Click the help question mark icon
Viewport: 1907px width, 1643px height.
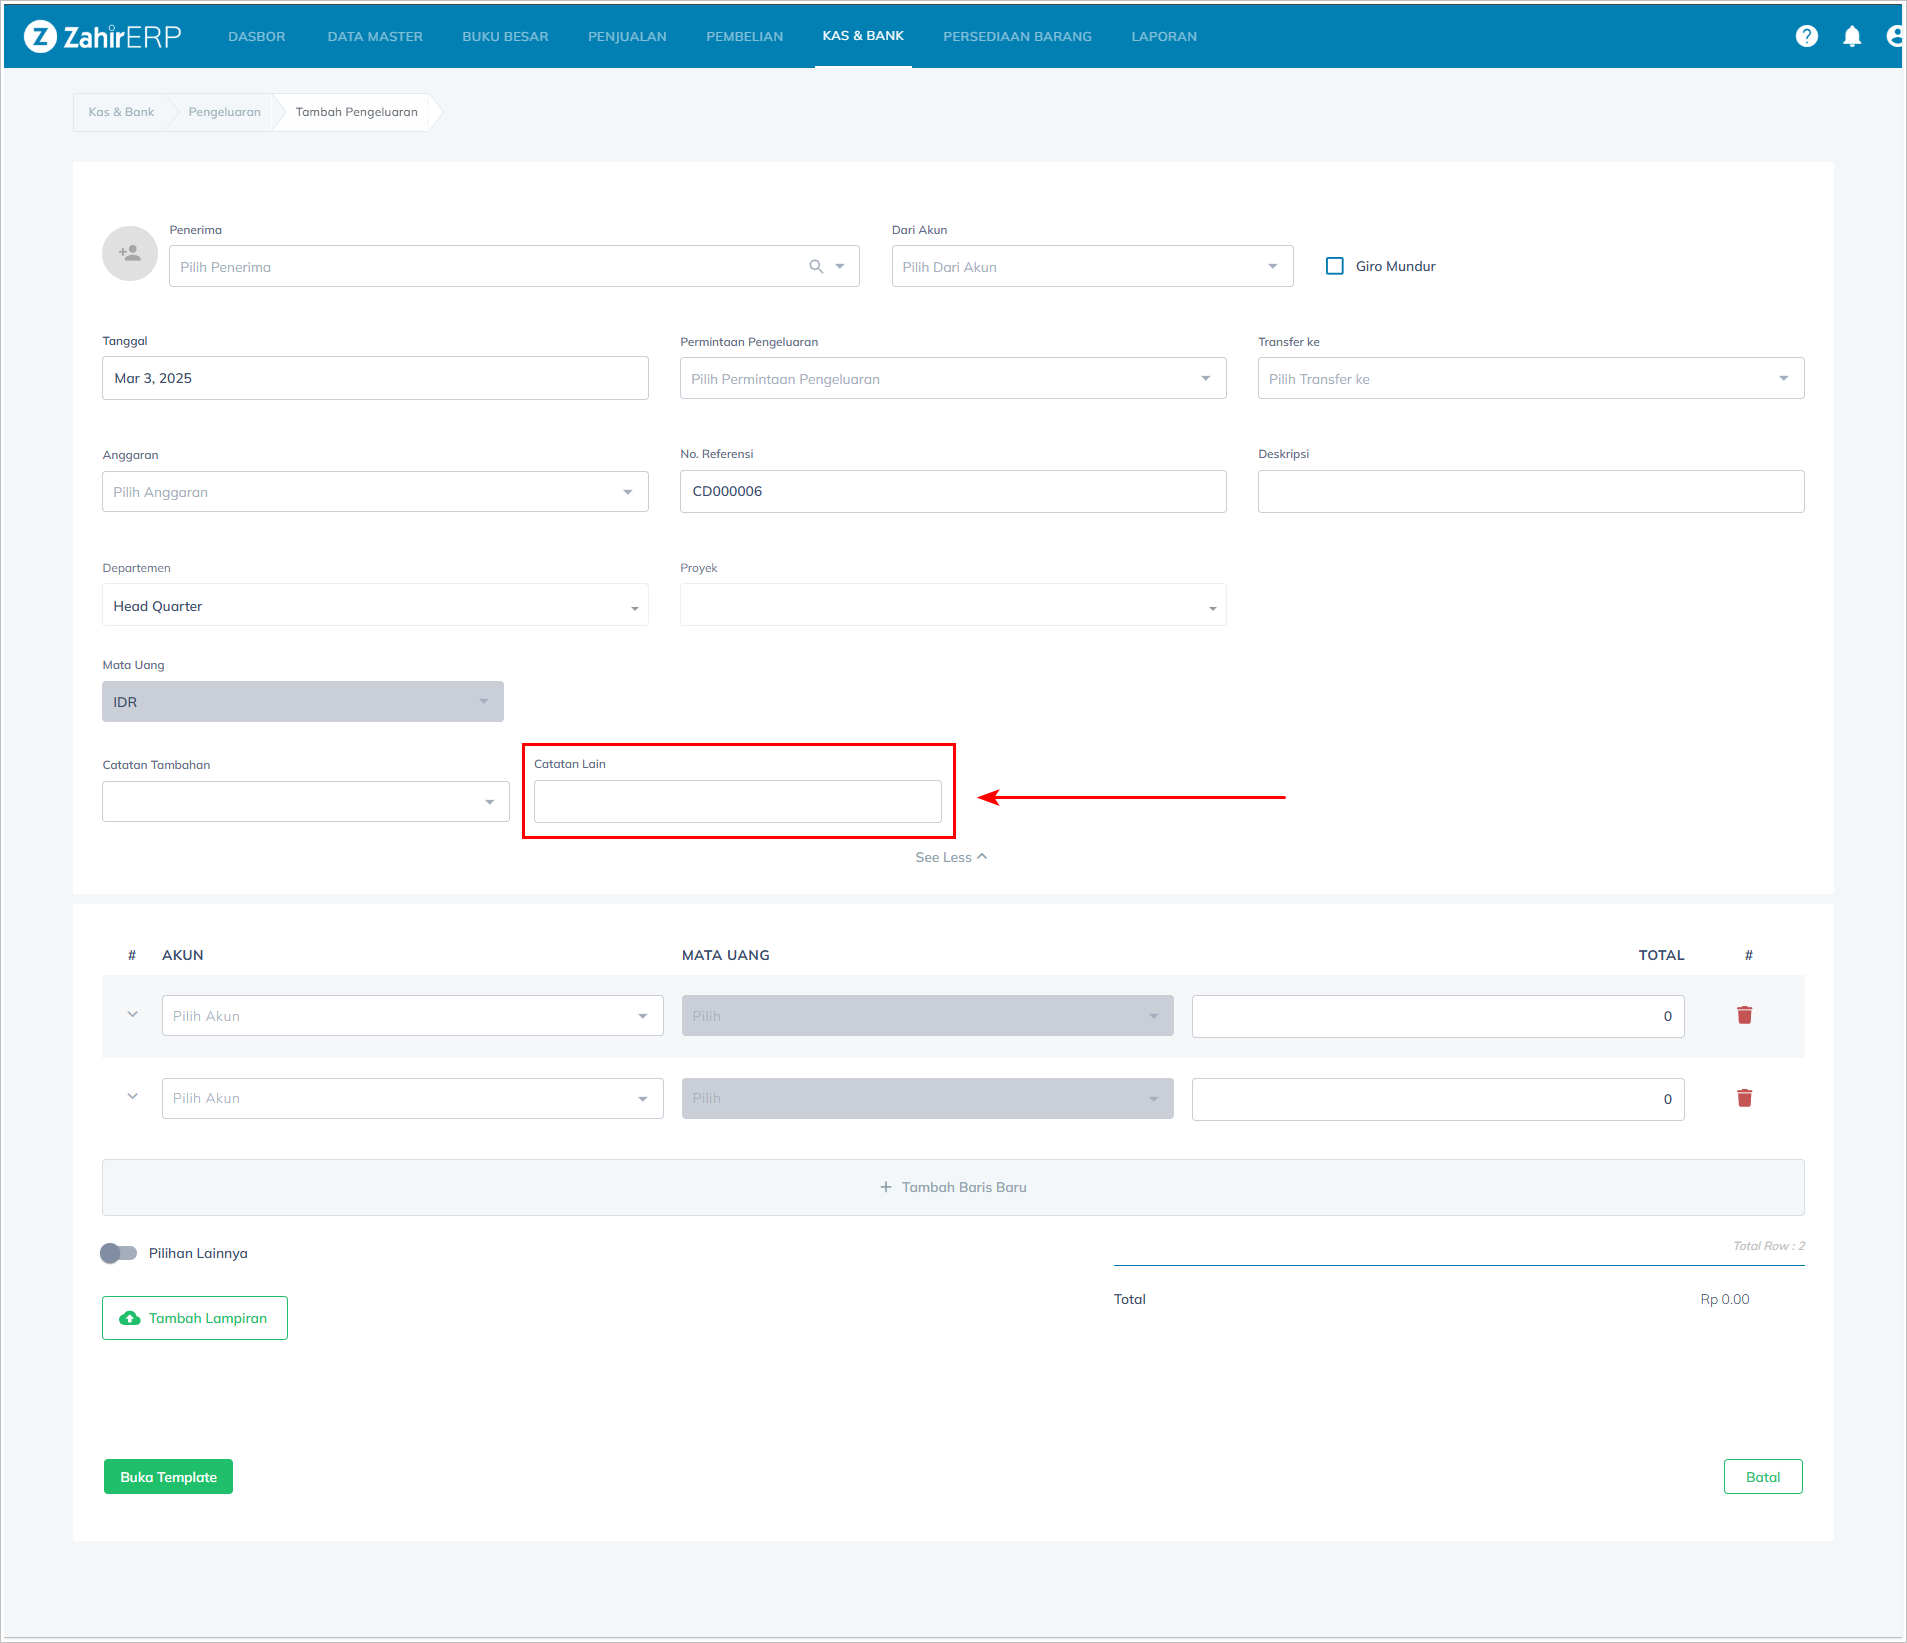(1806, 36)
